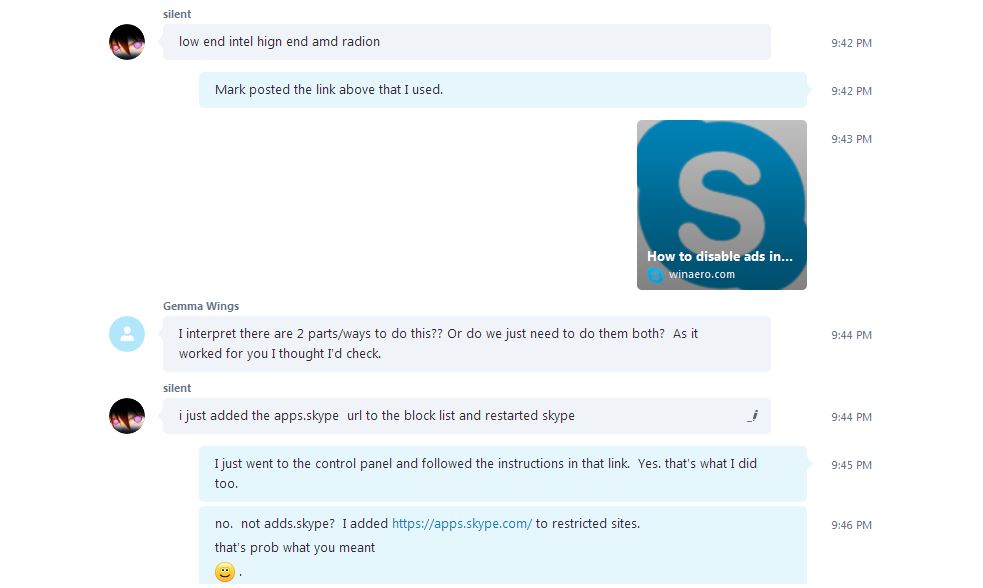This screenshot has width=983, height=588.
Task: Click the 9:45 PM timestamp
Action: click(851, 465)
